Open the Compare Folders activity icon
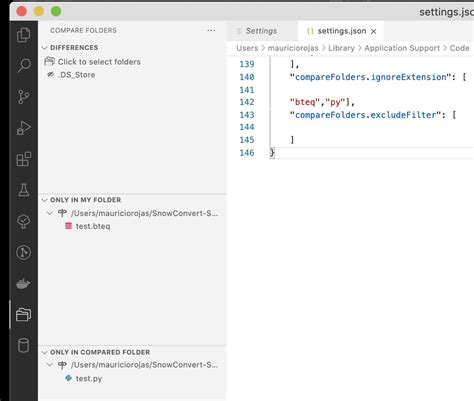Screen dimensions: 474x401 [x=23, y=314]
